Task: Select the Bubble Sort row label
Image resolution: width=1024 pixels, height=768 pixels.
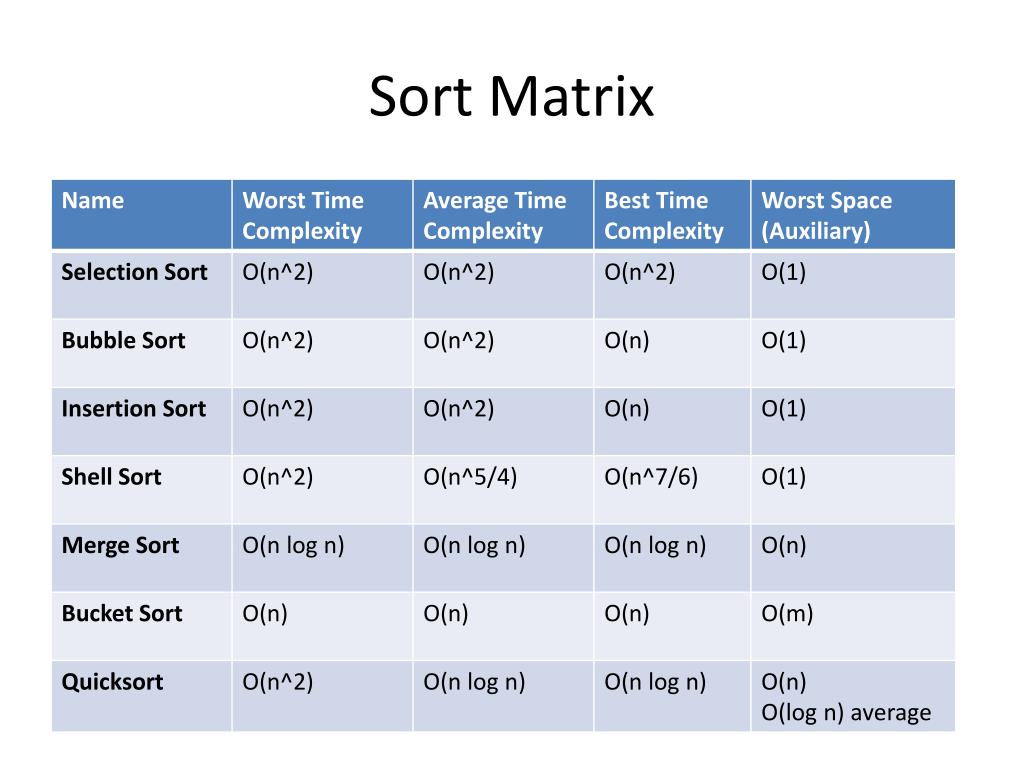Action: tap(123, 340)
